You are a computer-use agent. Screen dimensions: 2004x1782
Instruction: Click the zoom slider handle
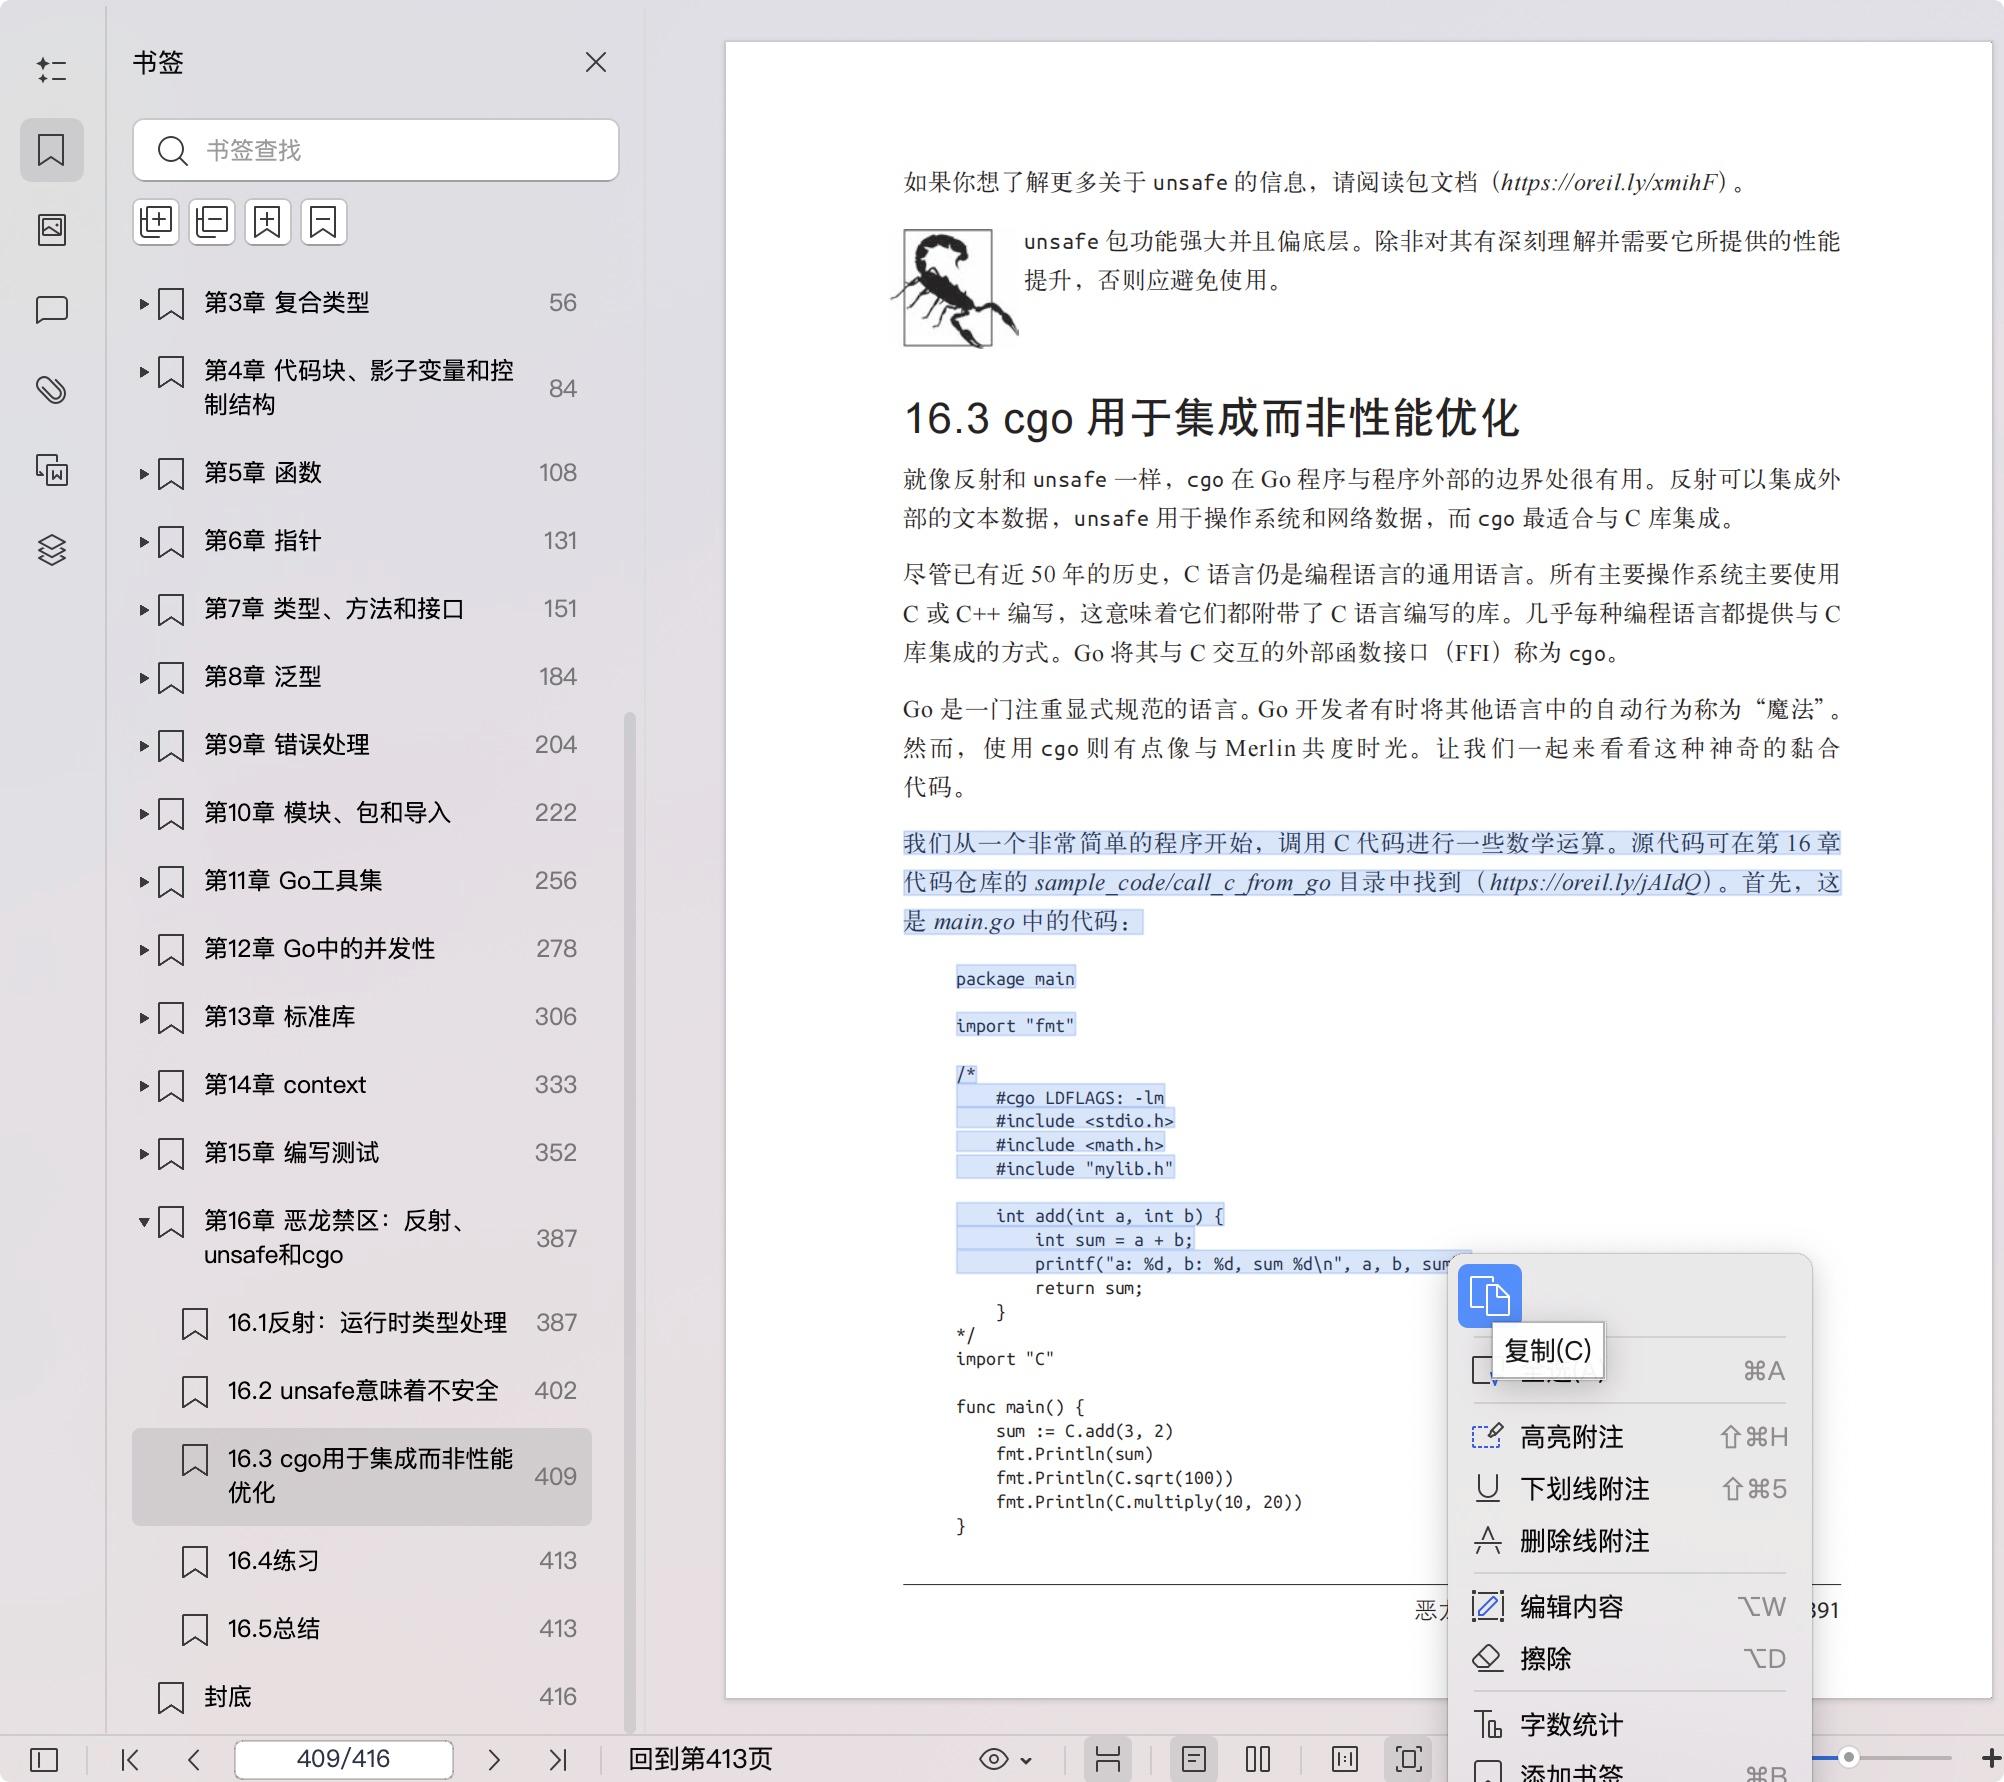pos(1849,1757)
